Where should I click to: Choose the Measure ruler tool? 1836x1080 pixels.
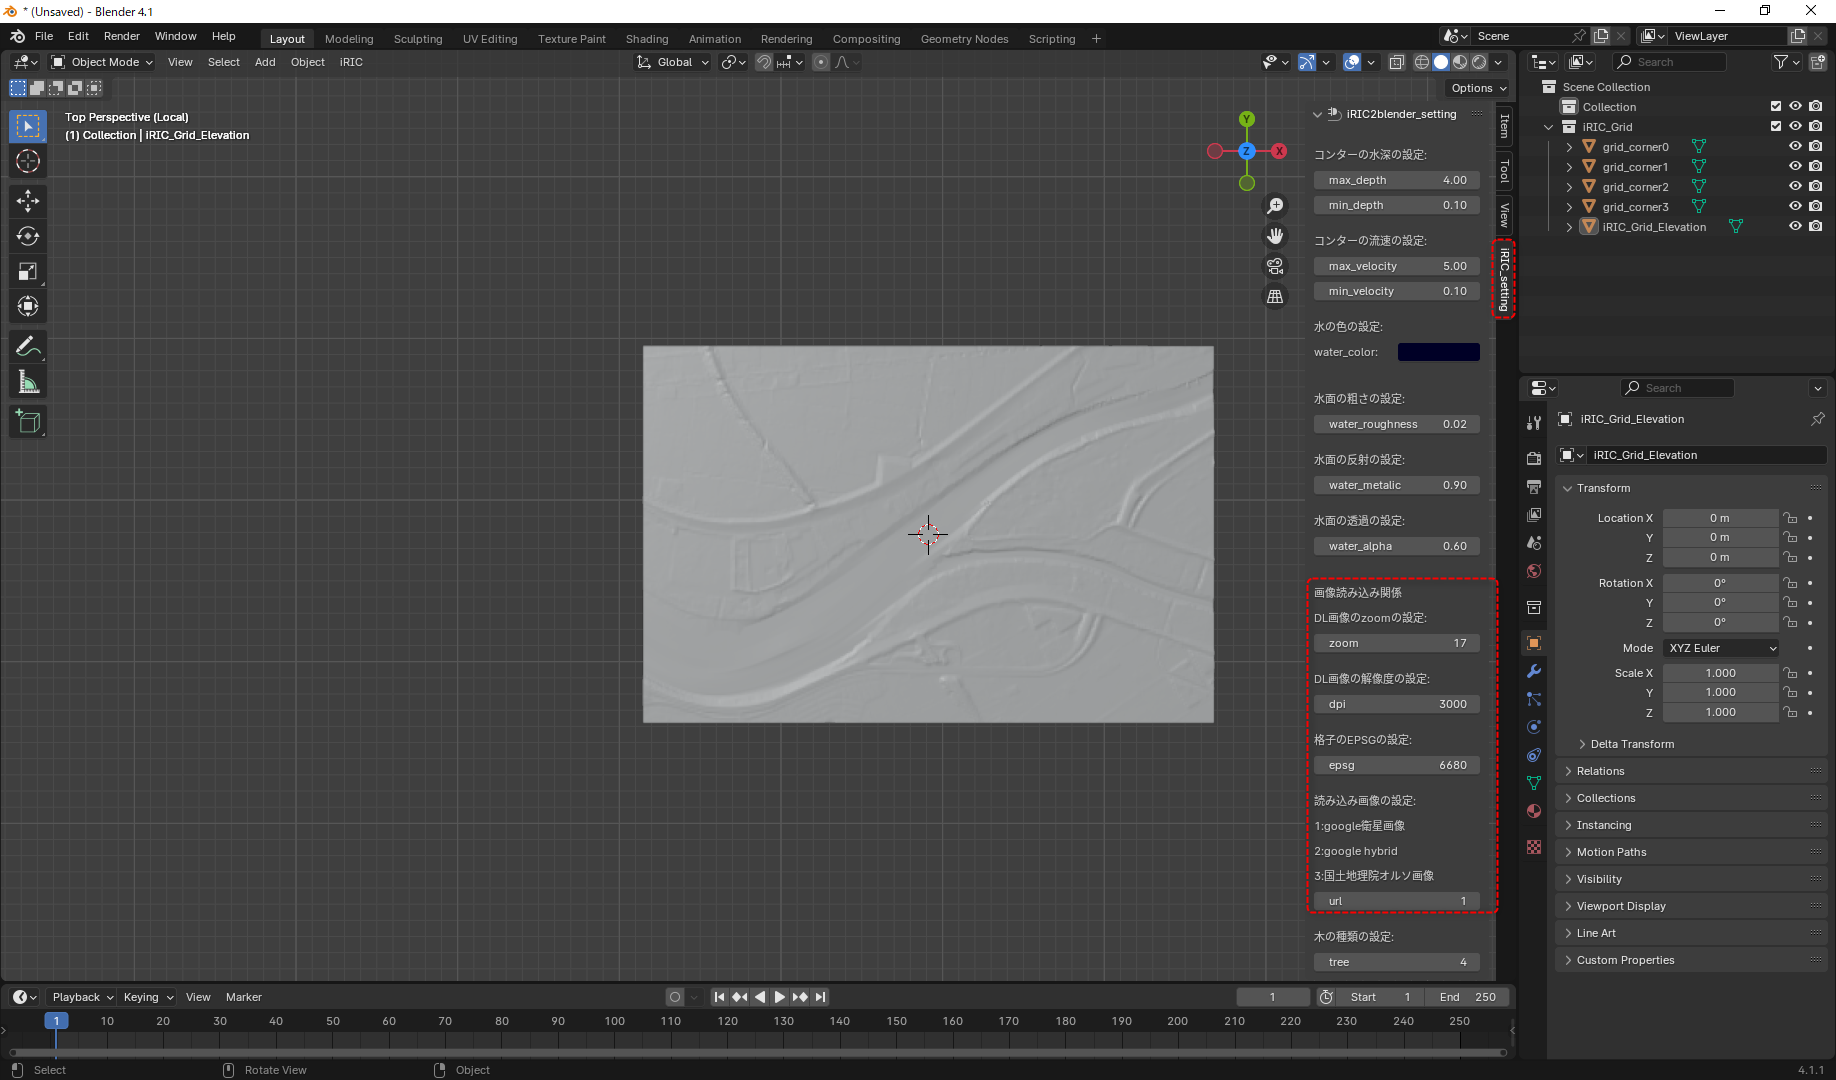(28, 383)
